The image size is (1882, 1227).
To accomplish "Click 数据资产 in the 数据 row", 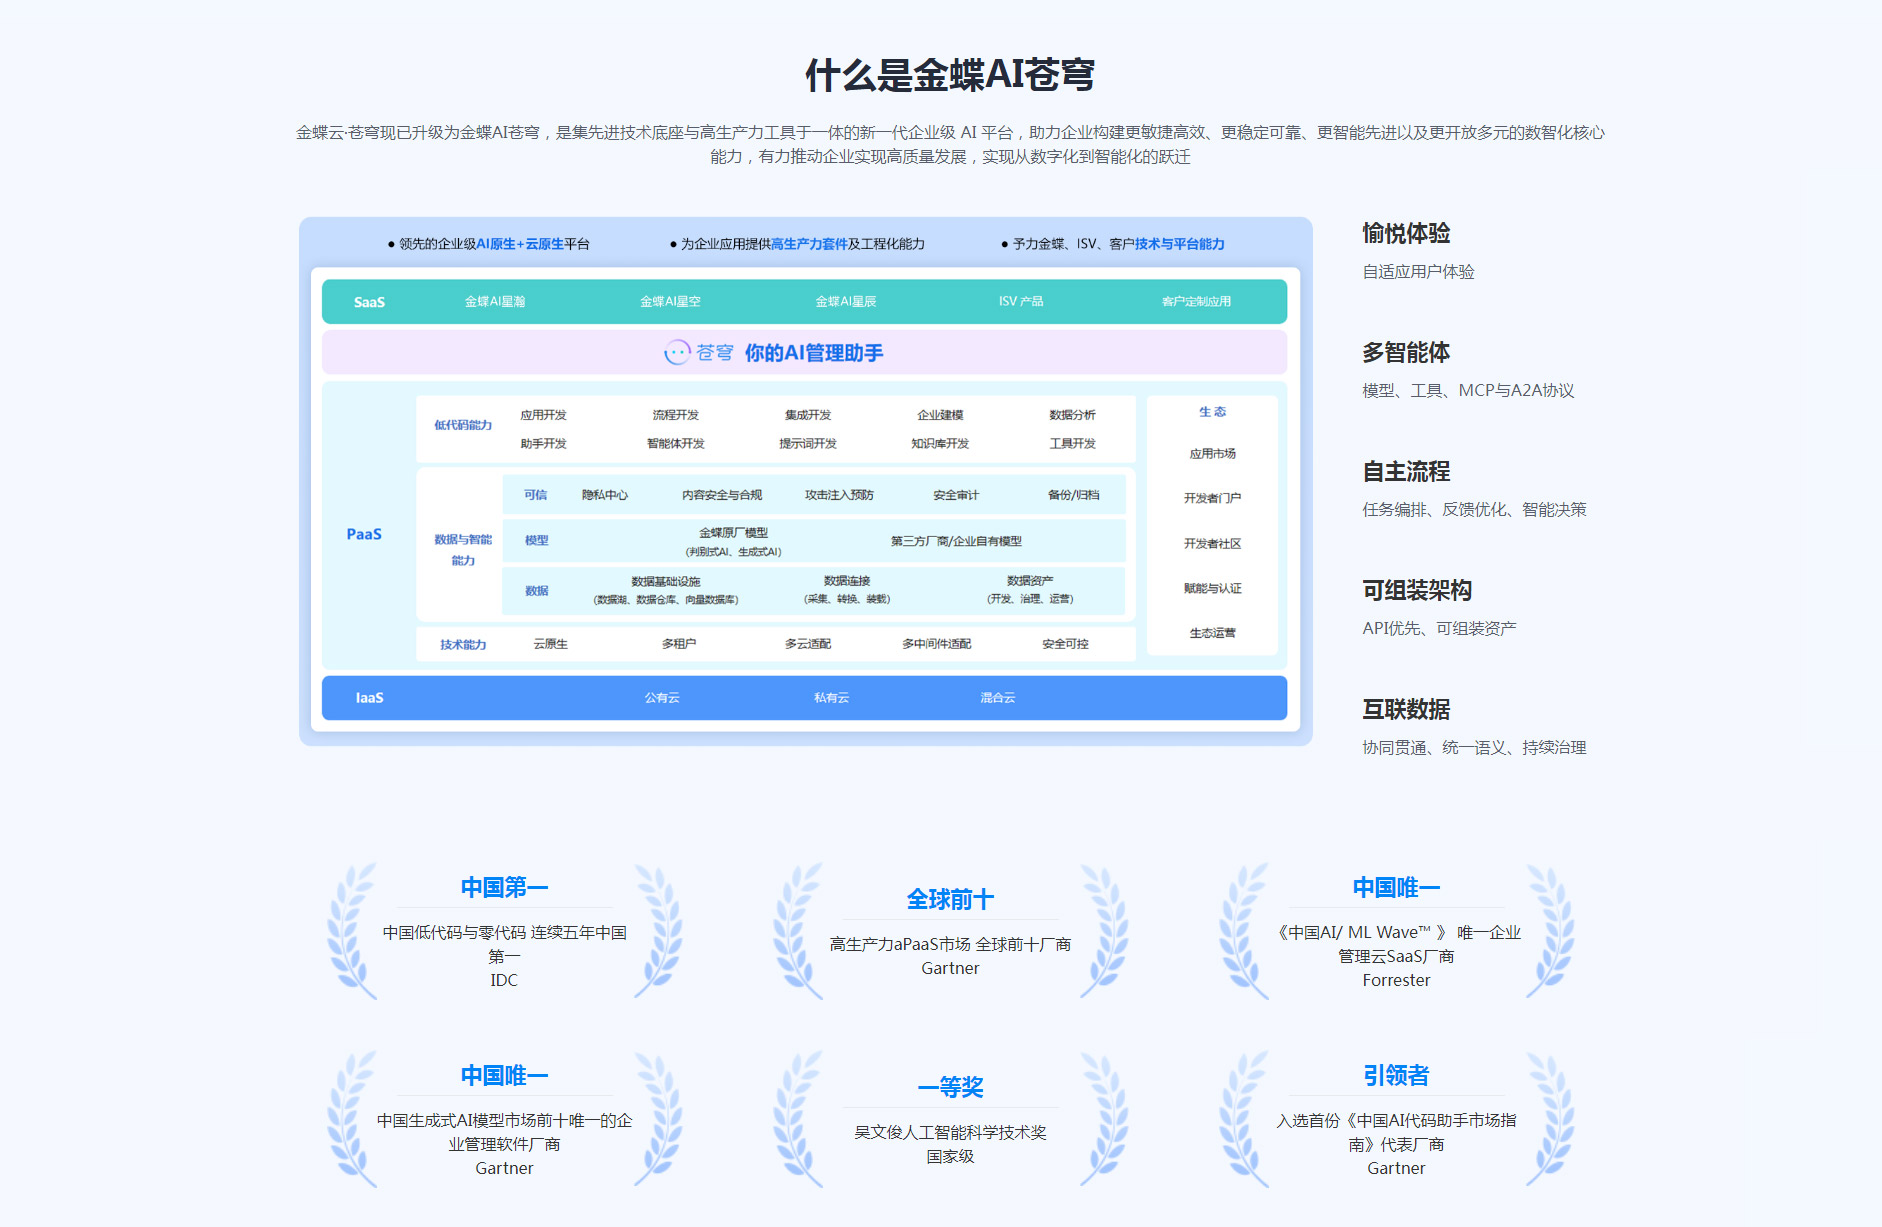I will pos(1030,581).
